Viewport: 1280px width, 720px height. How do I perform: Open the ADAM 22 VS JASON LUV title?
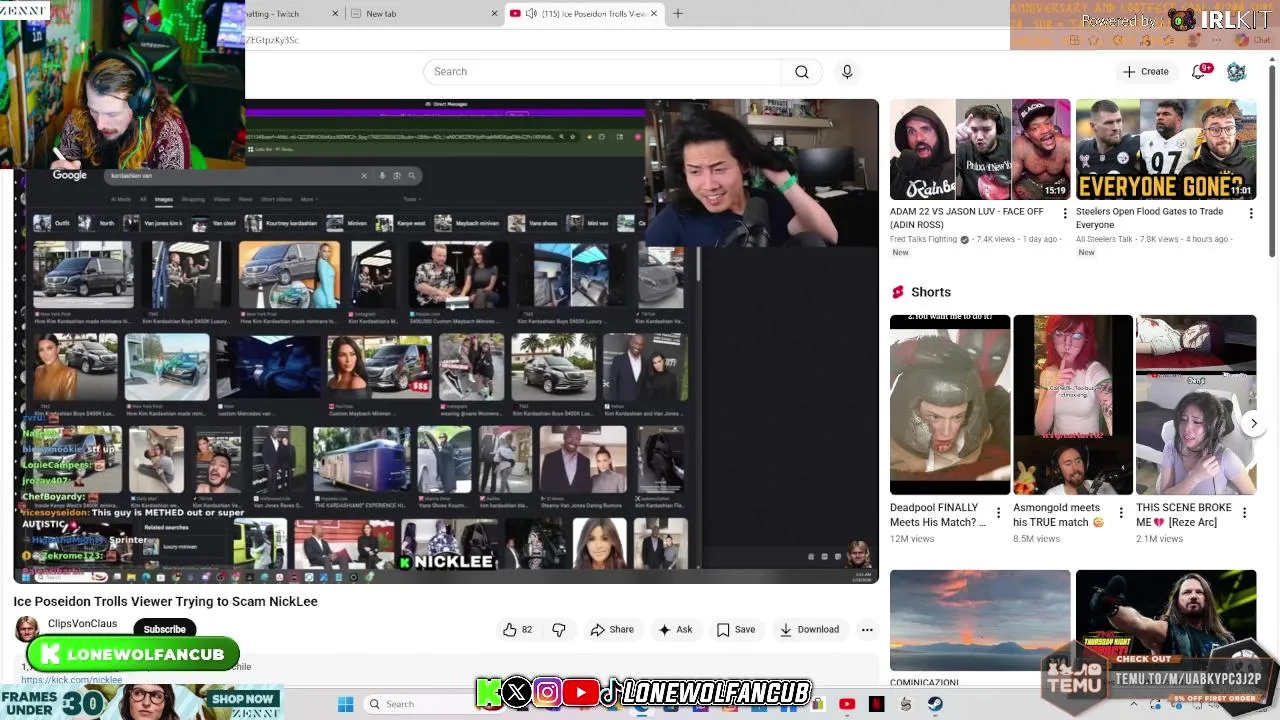tap(967, 218)
